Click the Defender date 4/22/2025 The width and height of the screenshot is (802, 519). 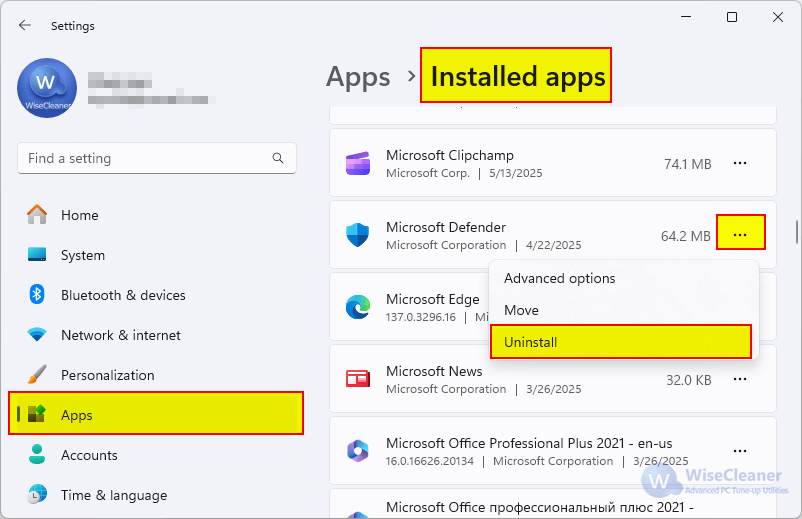pyautogui.click(x=553, y=245)
